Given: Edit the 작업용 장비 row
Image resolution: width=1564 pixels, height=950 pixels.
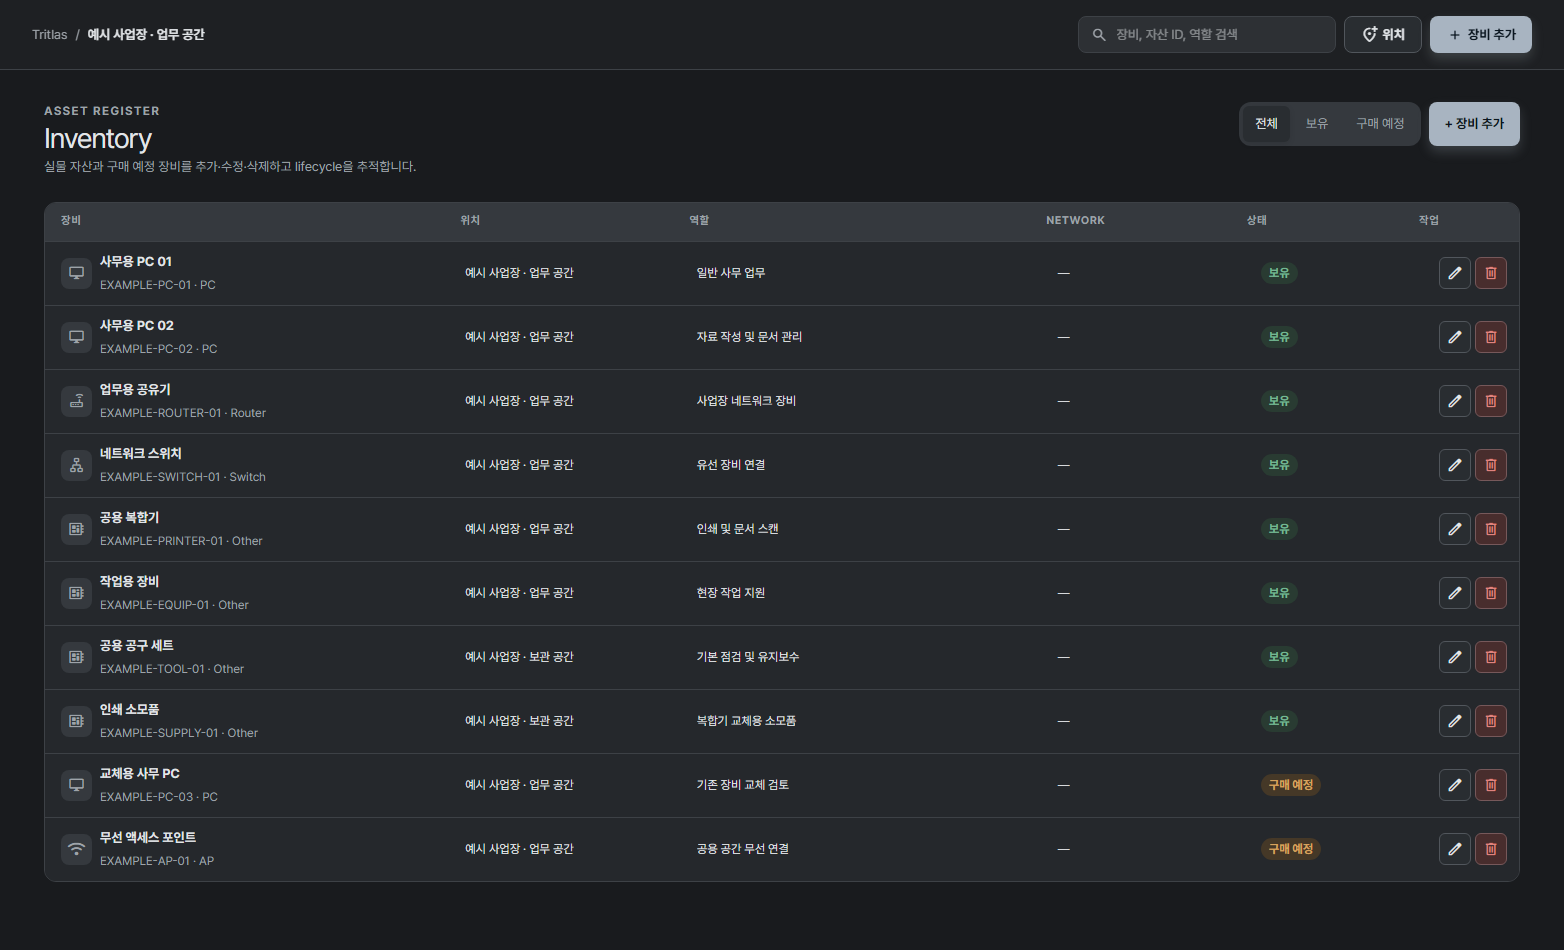Looking at the screenshot, I should coord(1455,593).
